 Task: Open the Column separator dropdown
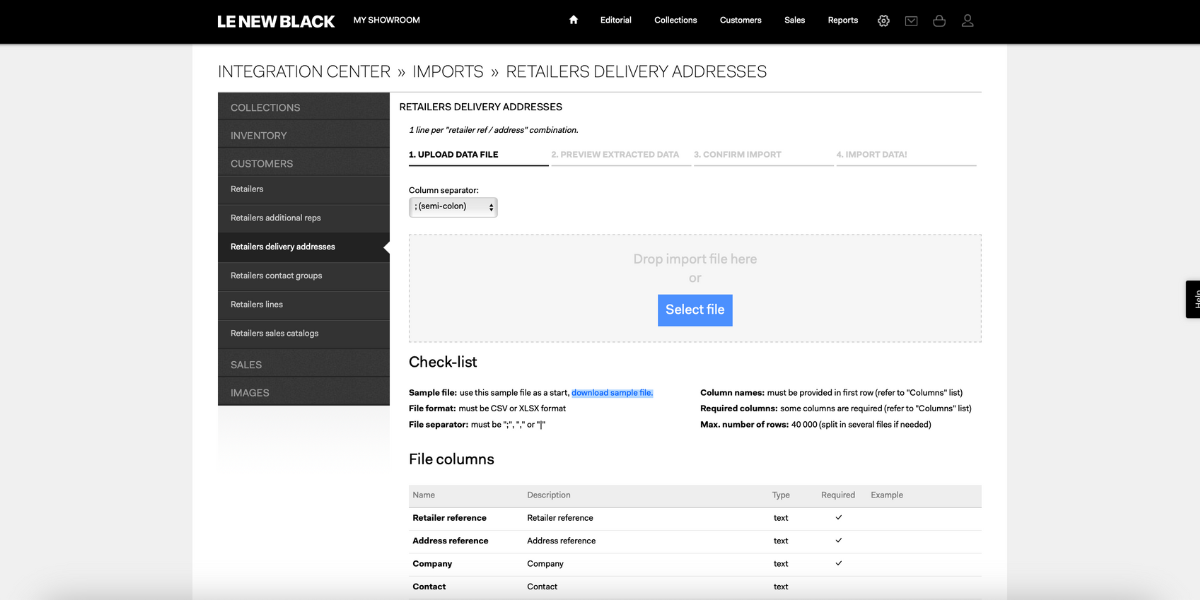453,207
